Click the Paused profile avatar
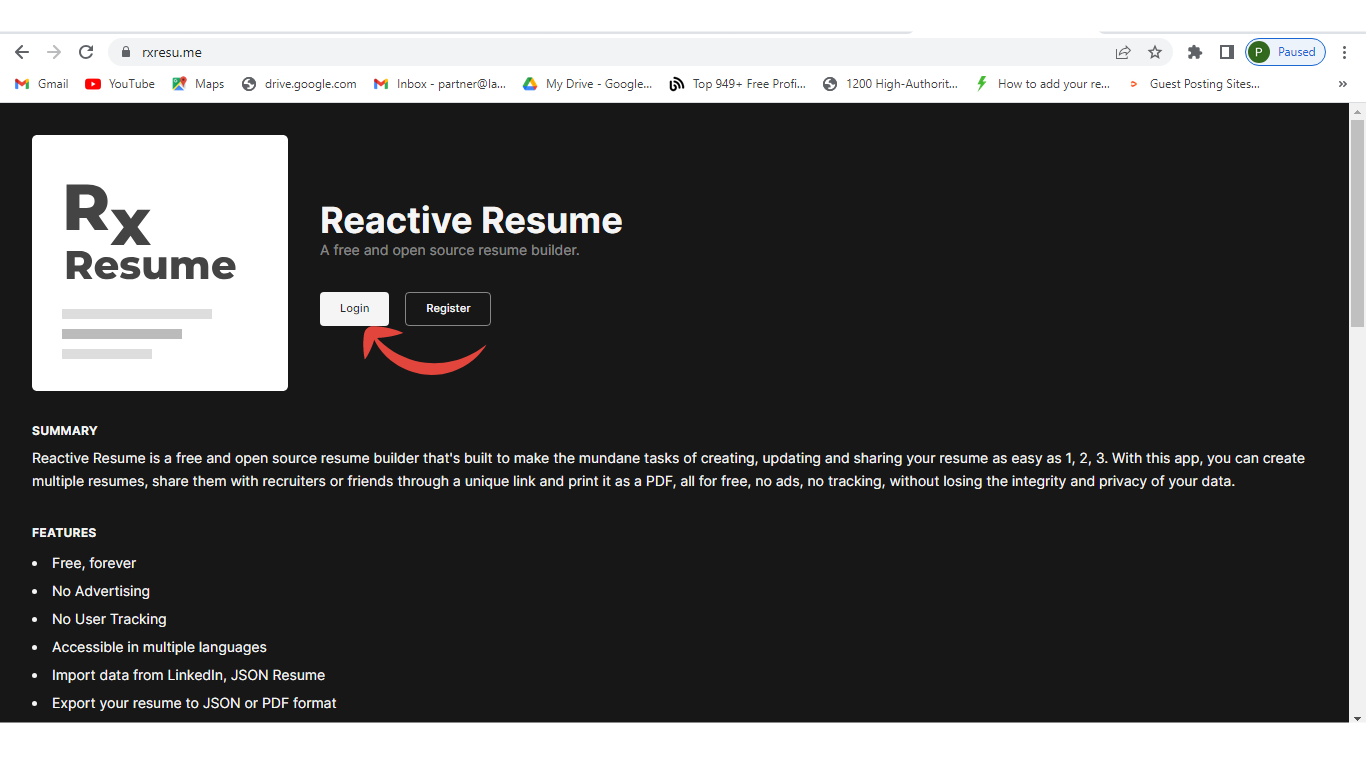Screen dimensions: 1366x768 pyautogui.click(x=1258, y=51)
